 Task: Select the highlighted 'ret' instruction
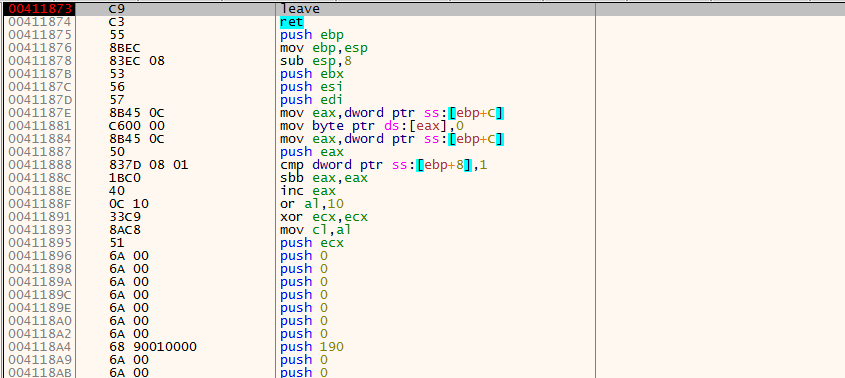coord(292,22)
